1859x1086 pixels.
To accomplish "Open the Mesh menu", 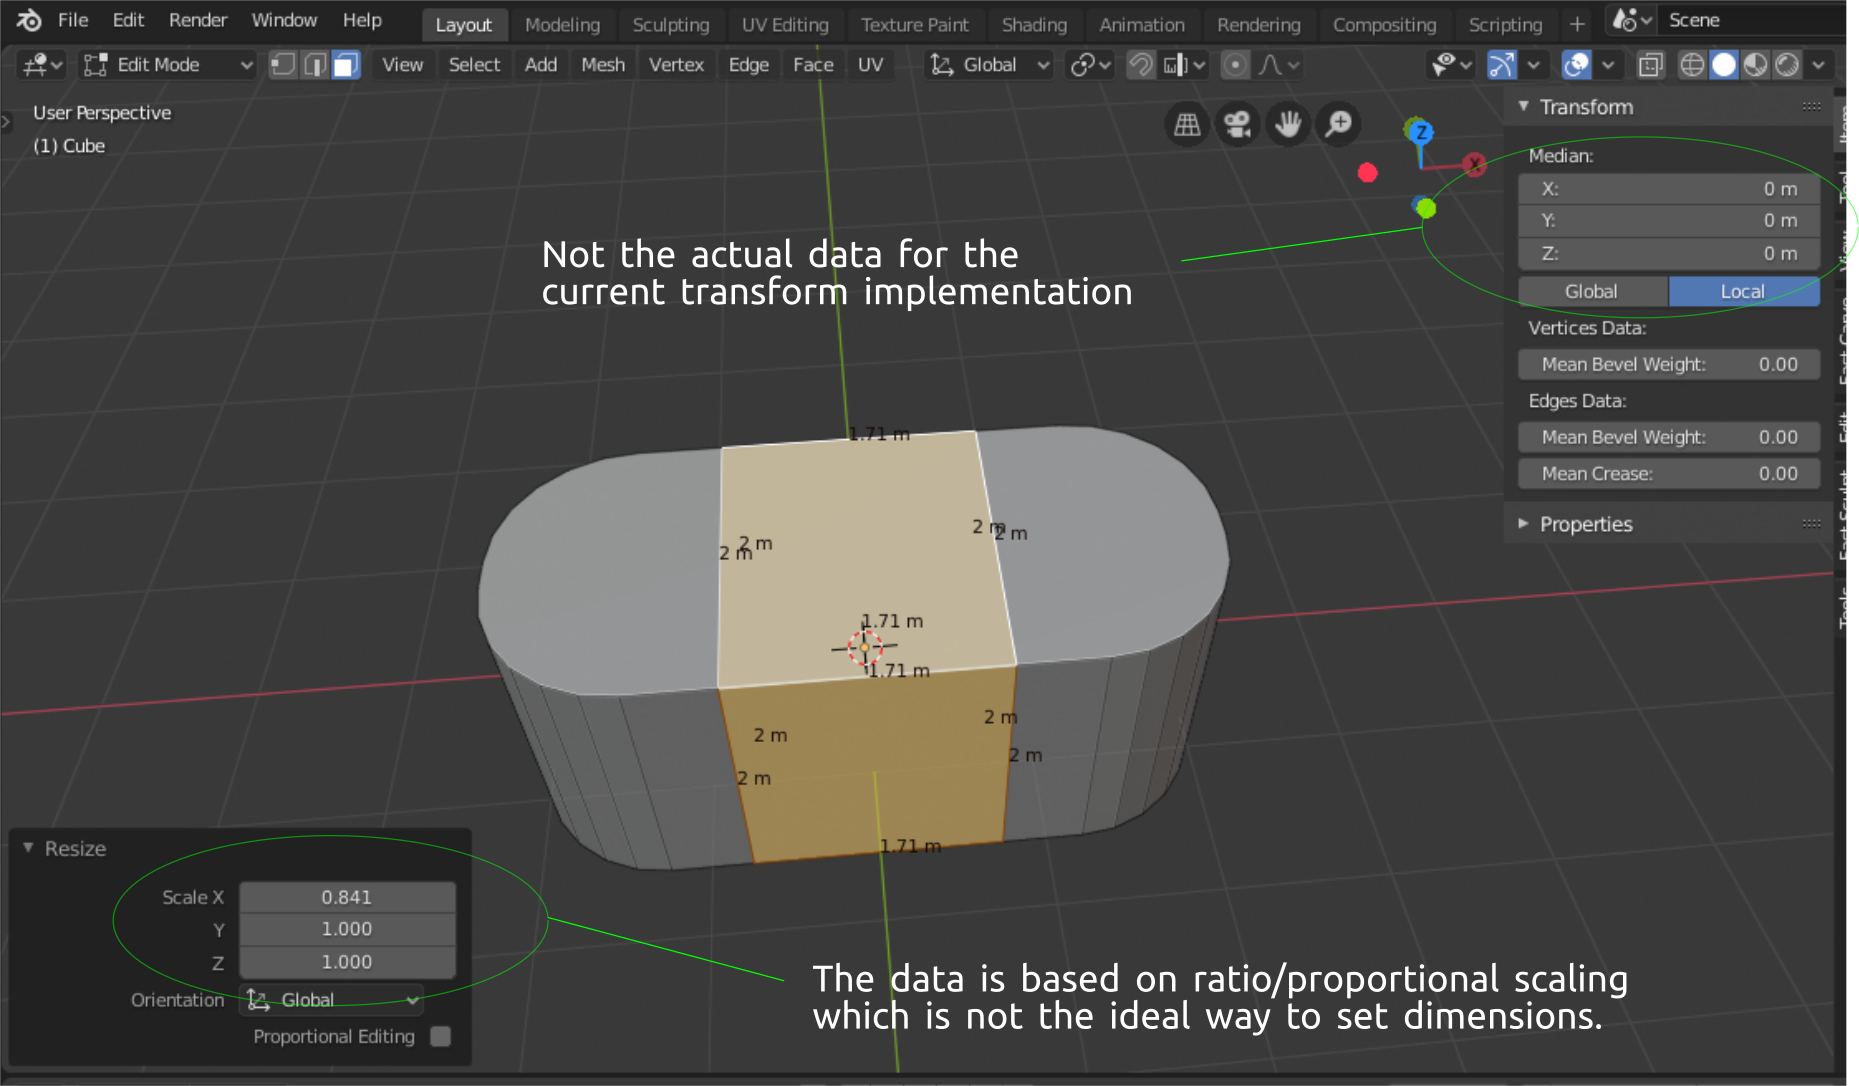I will pyautogui.click(x=603, y=65).
